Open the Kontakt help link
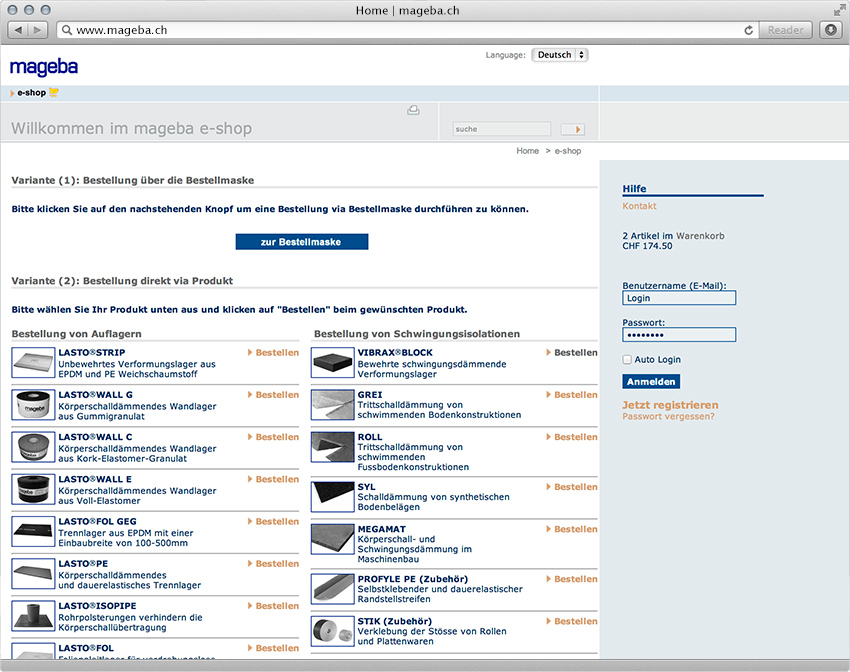The width and height of the screenshot is (850, 672). (639, 206)
